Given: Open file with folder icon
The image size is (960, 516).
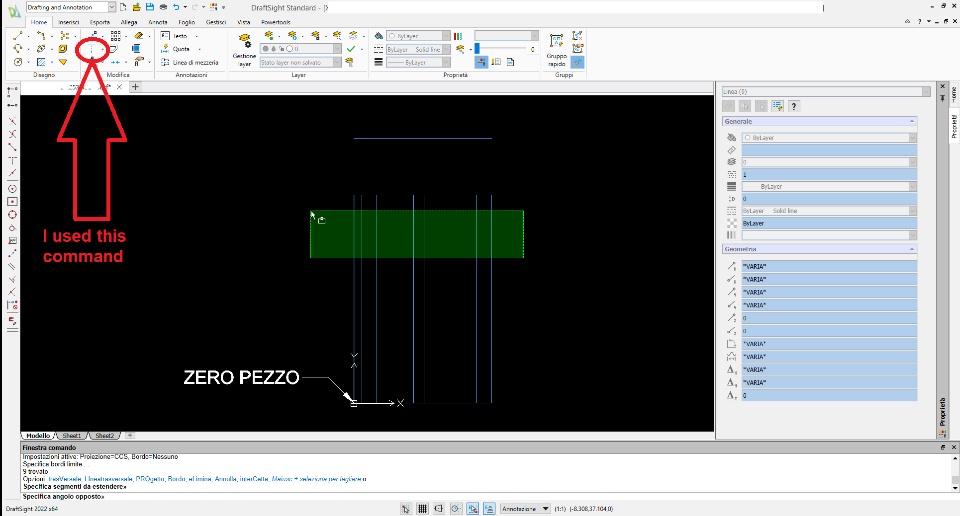Looking at the screenshot, I should 137,7.
